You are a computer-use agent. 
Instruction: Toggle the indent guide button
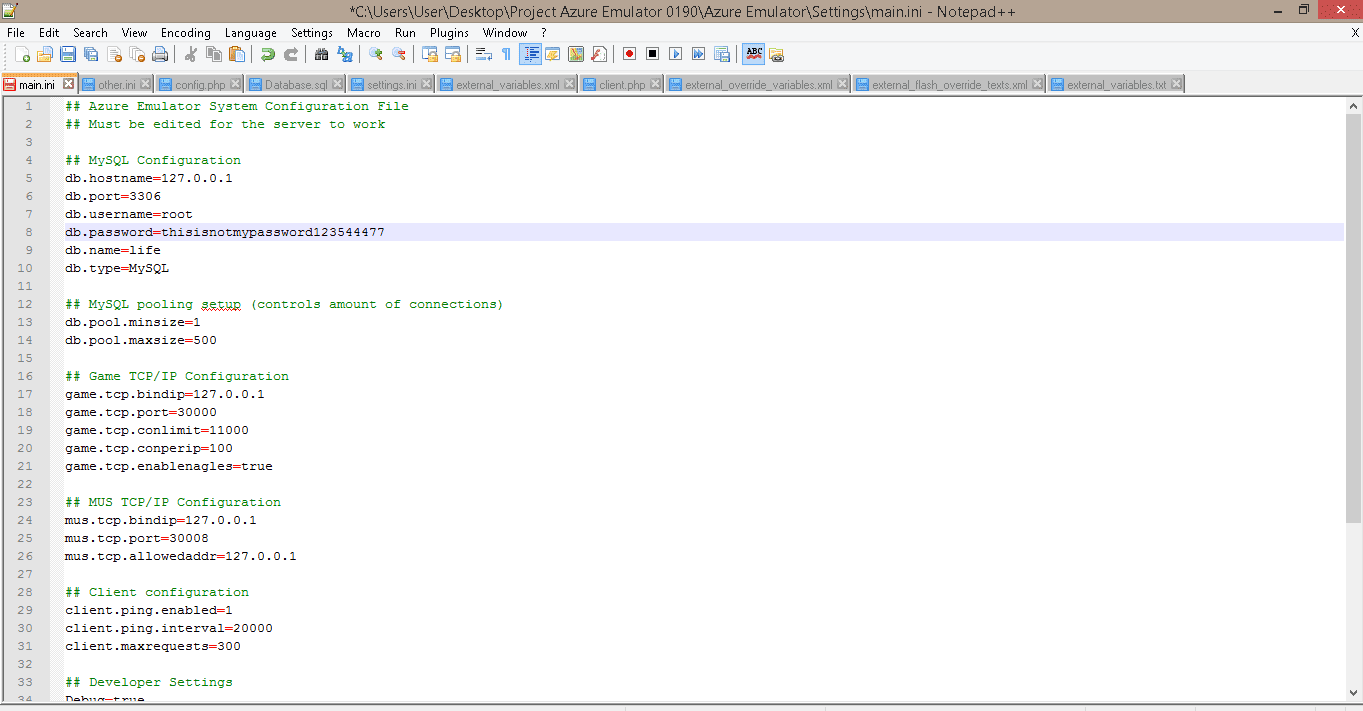click(530, 54)
